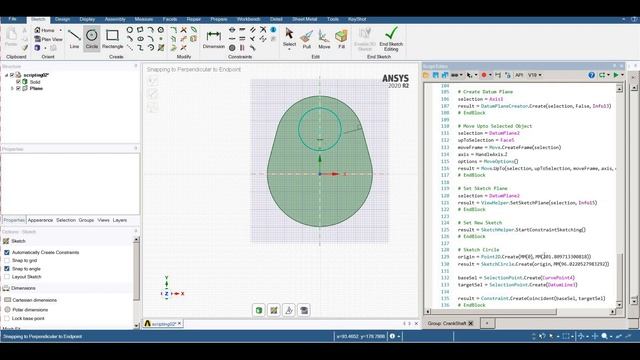640x360 pixels.
Task: Click Script Editor horizontal scrollbar
Action: (x=494, y=312)
